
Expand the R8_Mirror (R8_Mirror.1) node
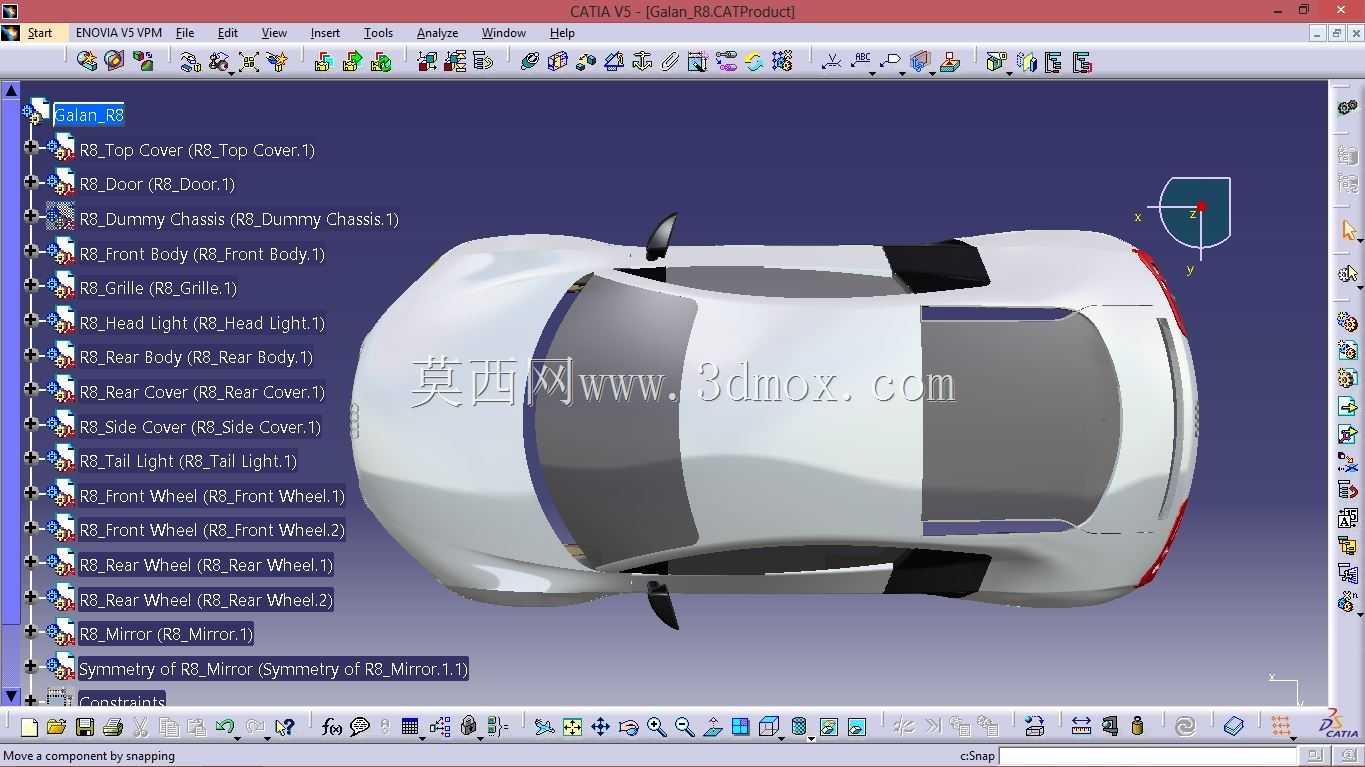coord(31,632)
